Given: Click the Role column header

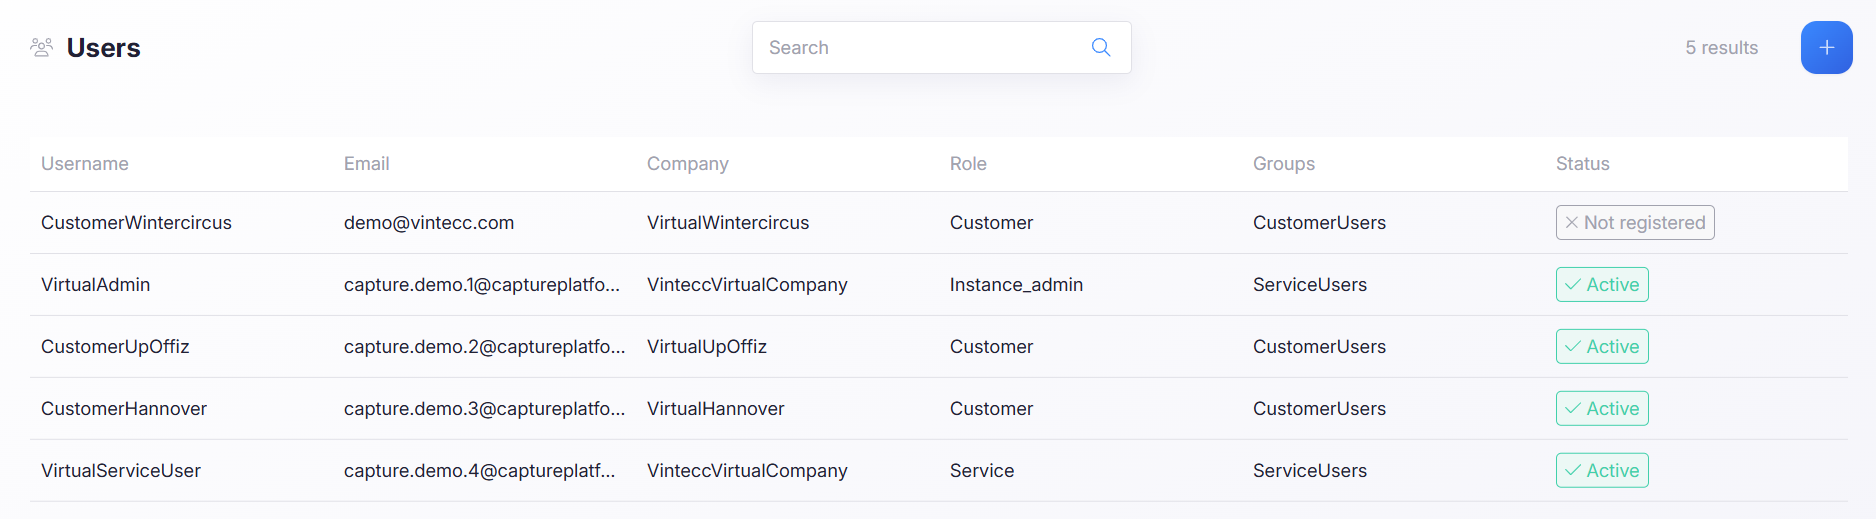Looking at the screenshot, I should pos(968,164).
